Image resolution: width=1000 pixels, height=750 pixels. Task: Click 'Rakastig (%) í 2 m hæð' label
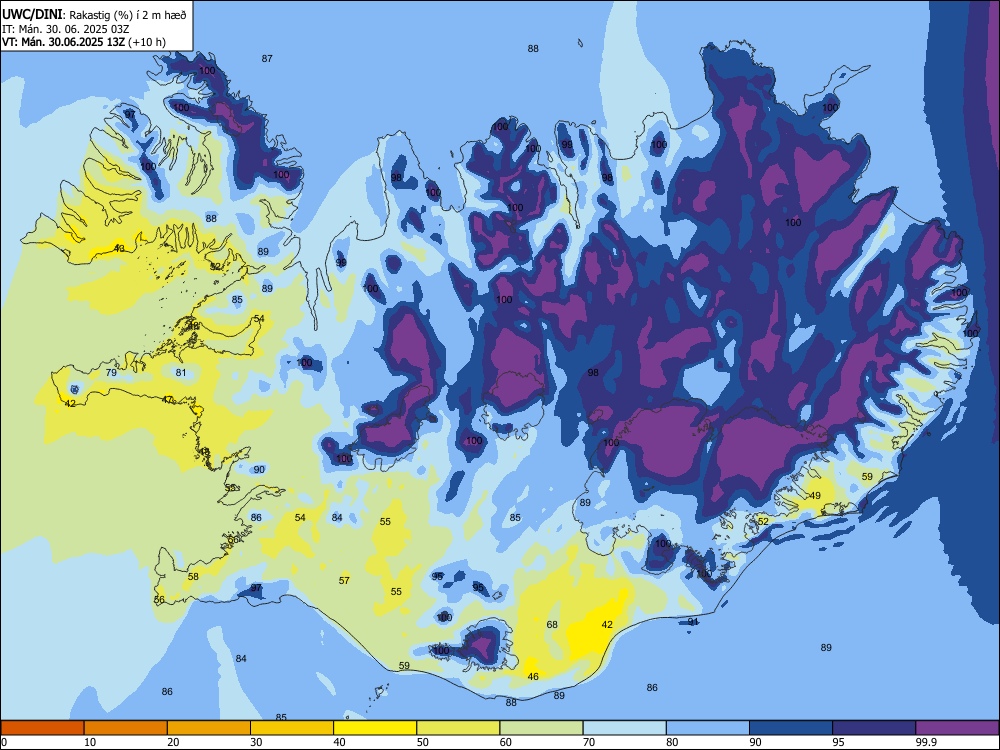[x=128, y=15]
